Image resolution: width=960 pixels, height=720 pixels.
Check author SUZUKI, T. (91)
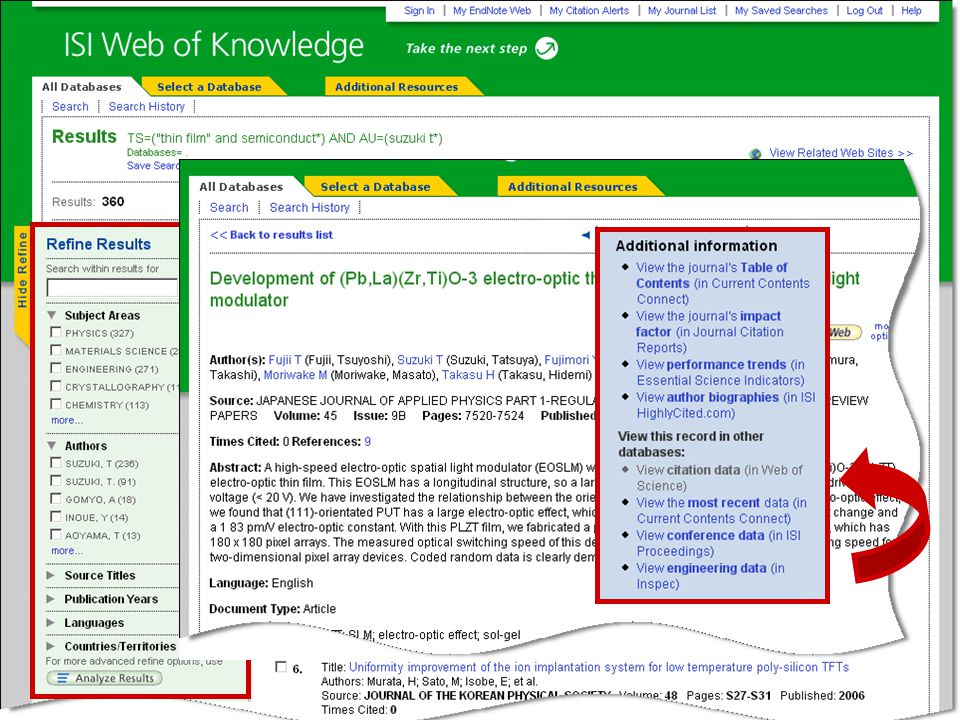coord(56,481)
